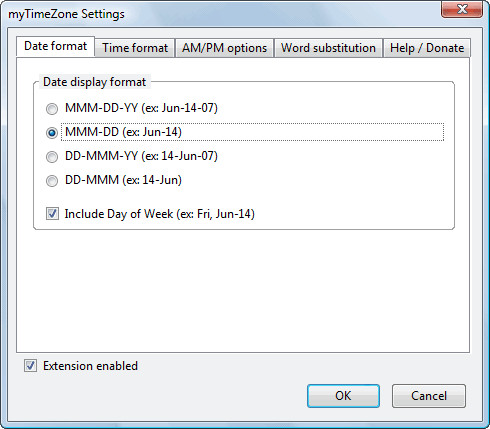This screenshot has width=490, height=429.
Task: Switch to the Time format tab
Action: (x=135, y=48)
